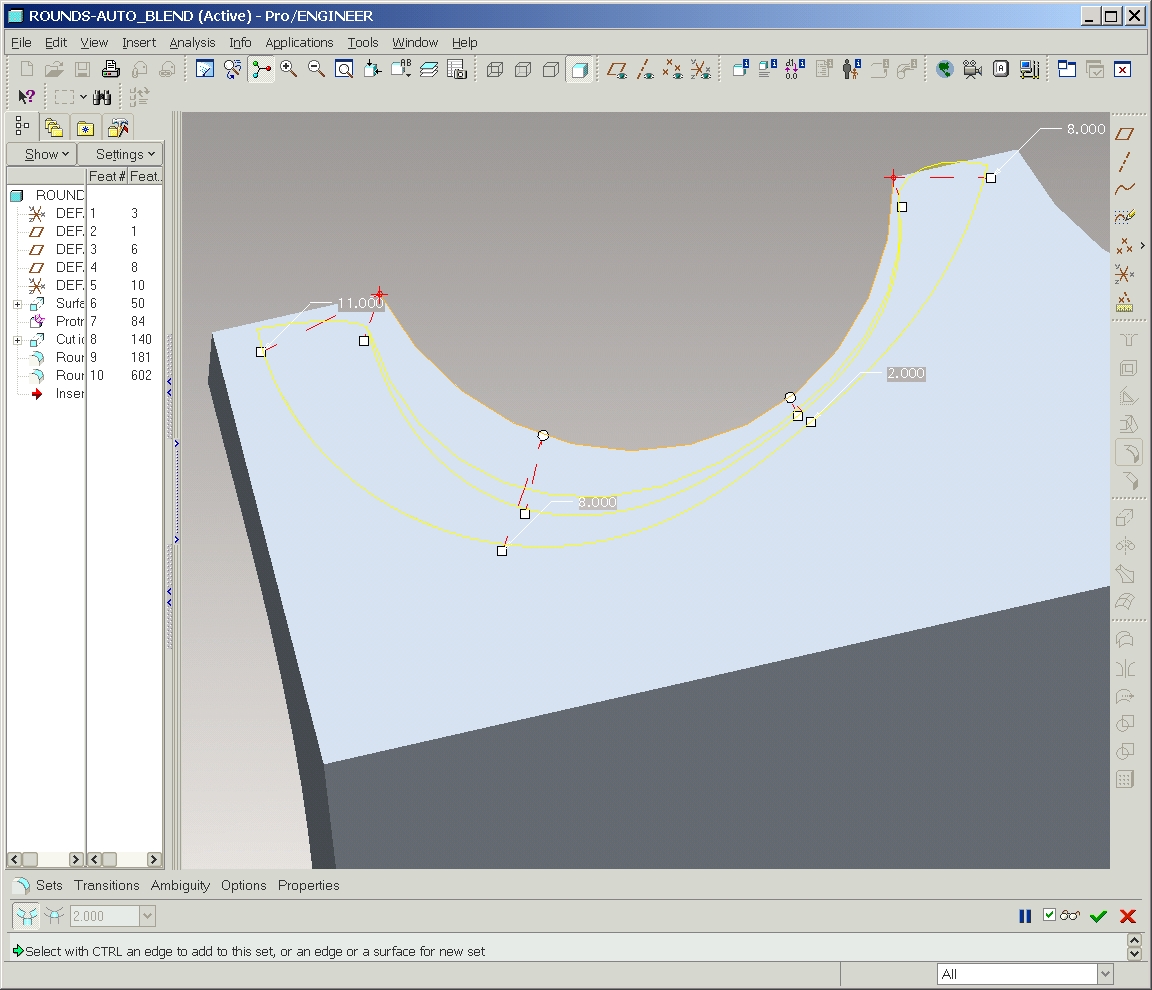Viewport: 1152px width, 990px height.
Task: Toggle the preview glasses checkbox
Action: click(1049, 915)
